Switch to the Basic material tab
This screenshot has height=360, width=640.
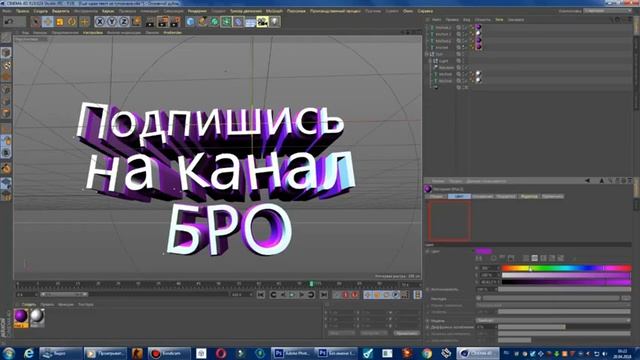436,196
